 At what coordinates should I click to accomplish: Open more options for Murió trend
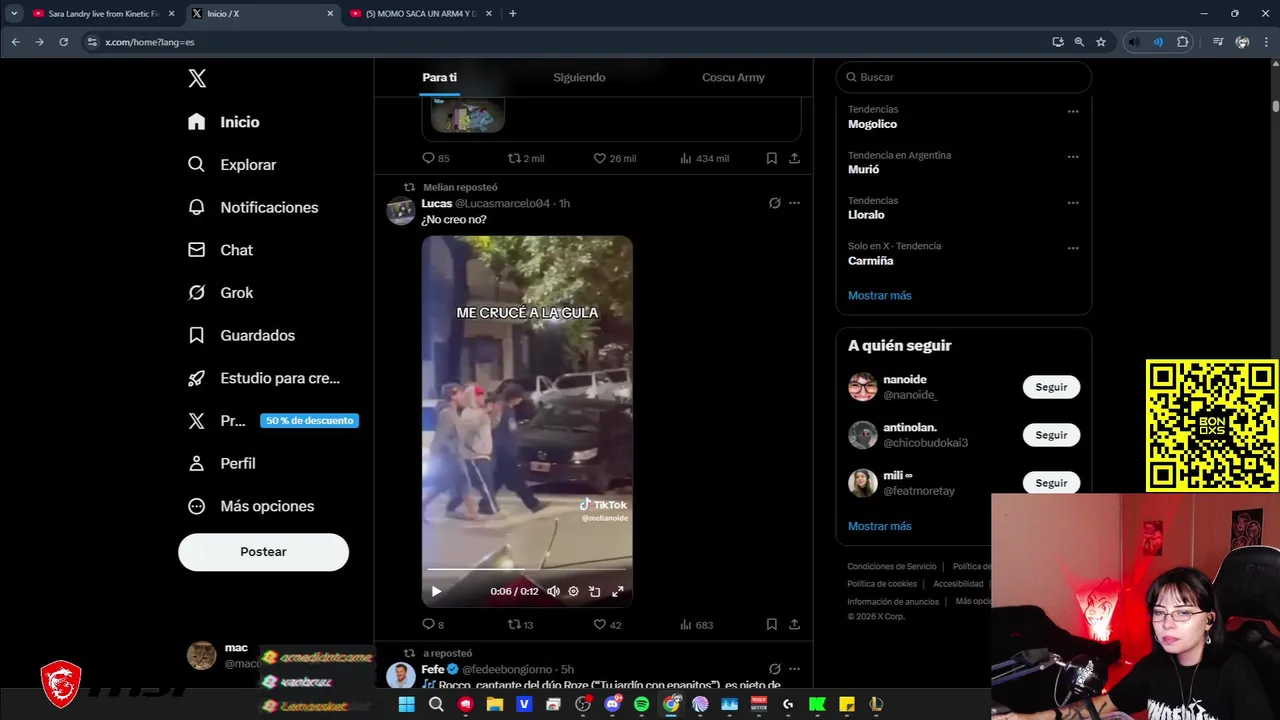pyautogui.click(x=1073, y=157)
